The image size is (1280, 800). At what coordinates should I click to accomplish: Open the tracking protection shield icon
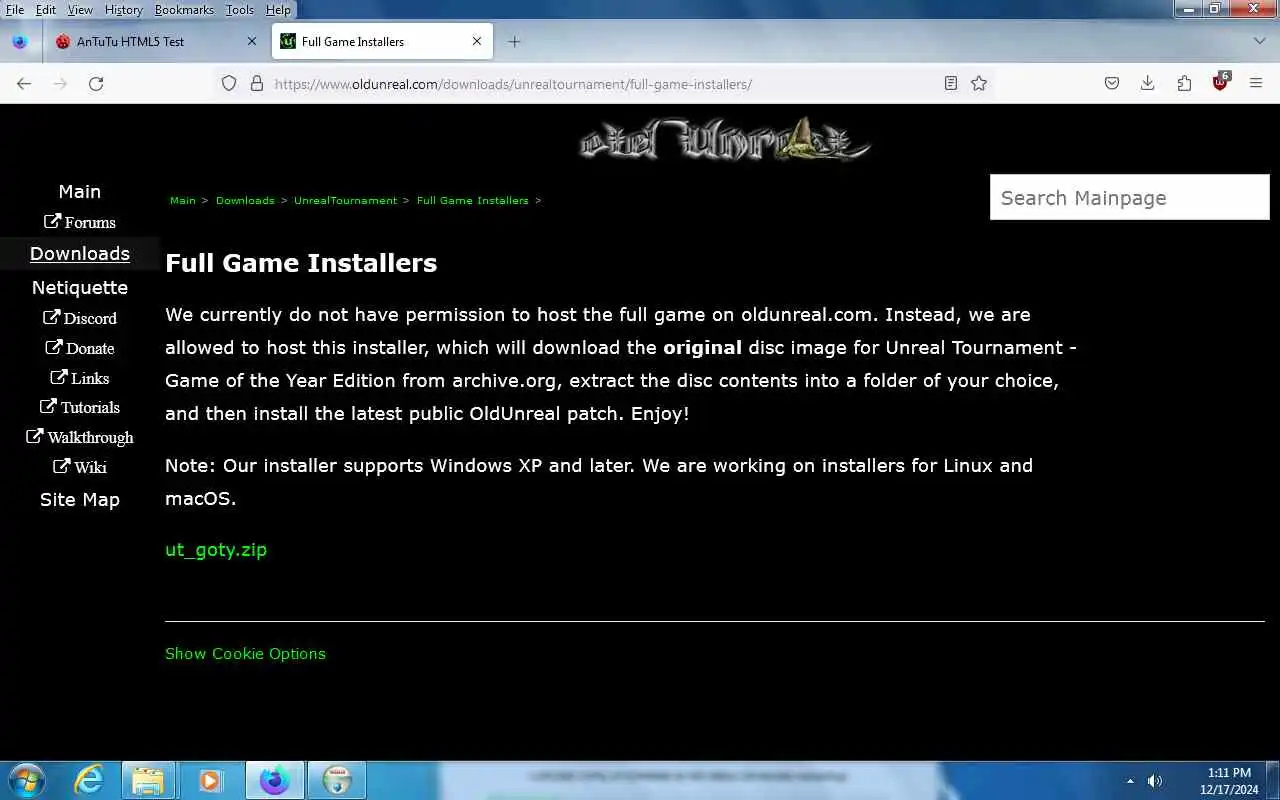(229, 84)
